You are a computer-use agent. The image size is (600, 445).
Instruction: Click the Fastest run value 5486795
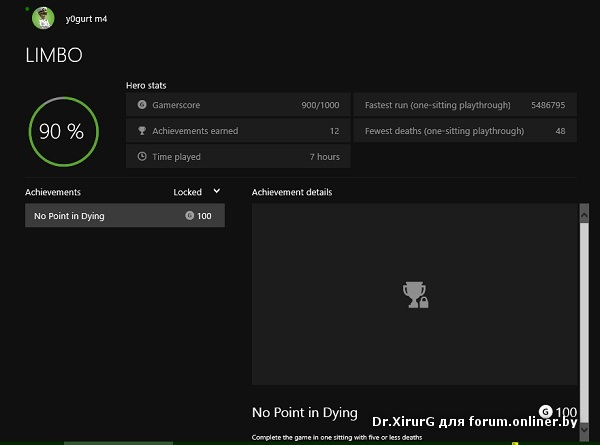coord(548,105)
